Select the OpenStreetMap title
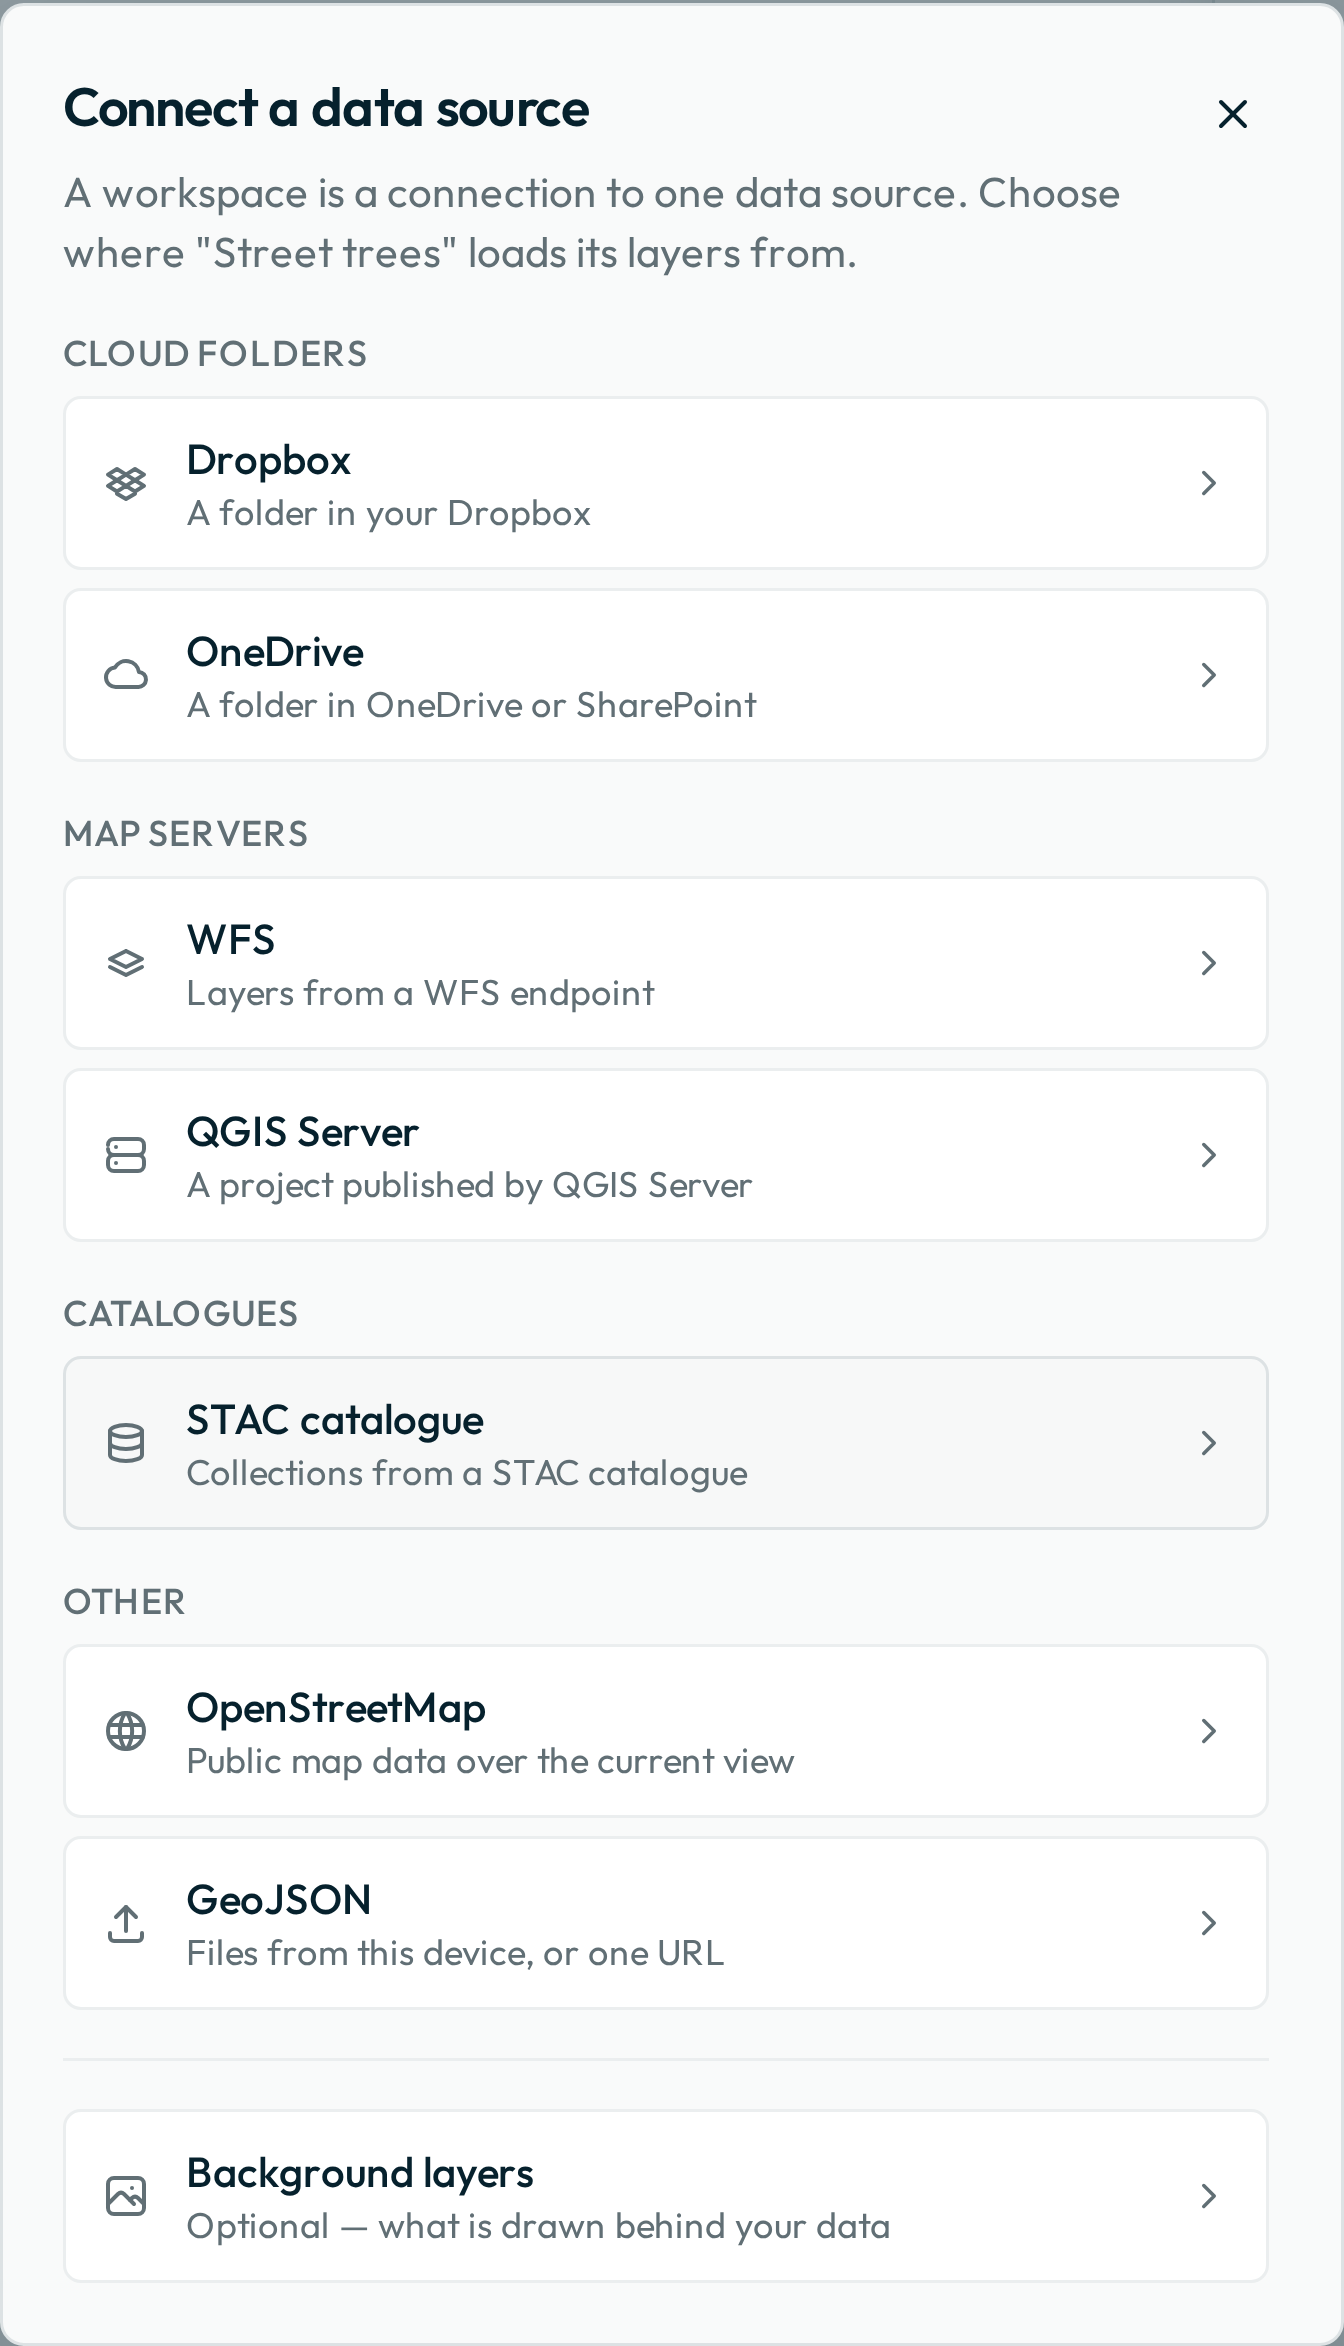 point(336,1708)
